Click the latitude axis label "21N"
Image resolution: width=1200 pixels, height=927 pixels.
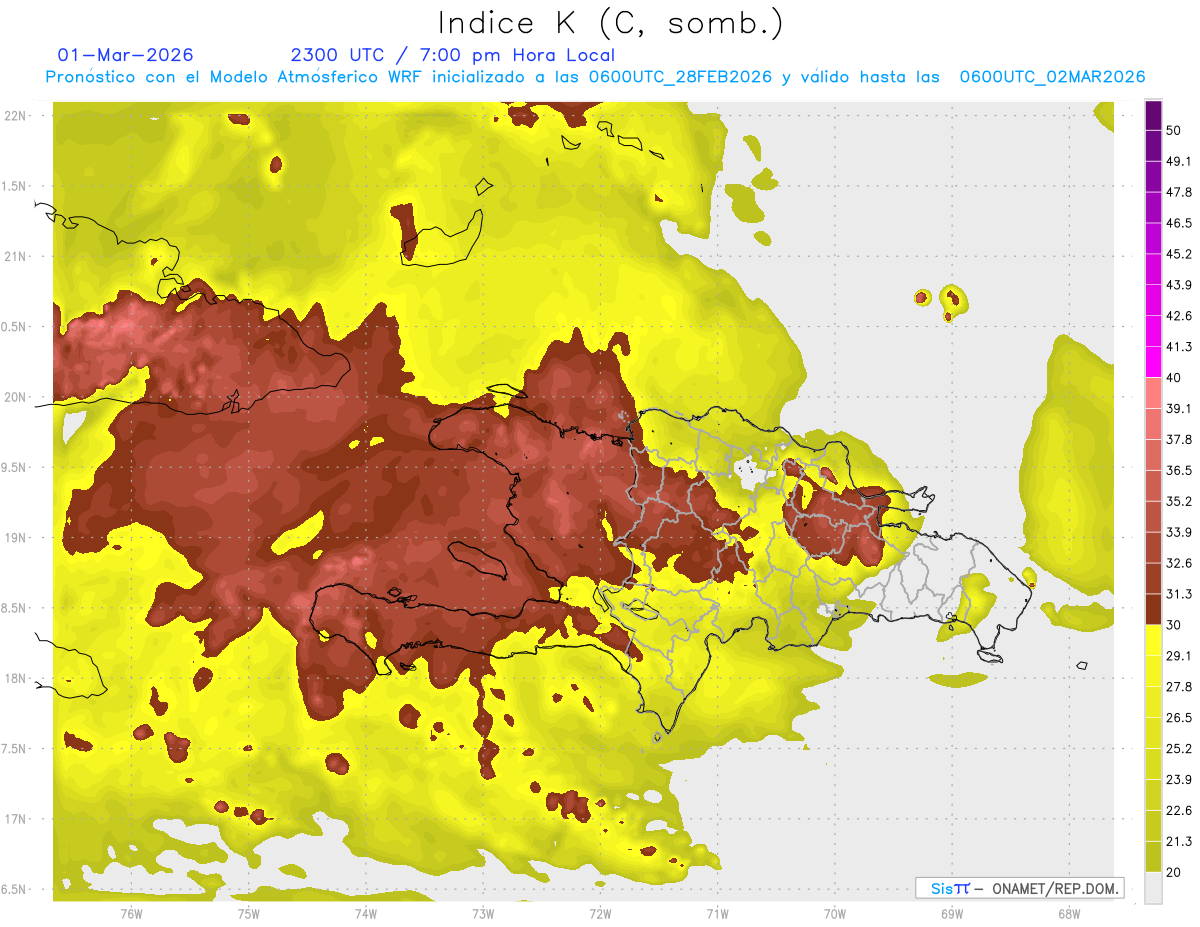pyautogui.click(x=15, y=256)
